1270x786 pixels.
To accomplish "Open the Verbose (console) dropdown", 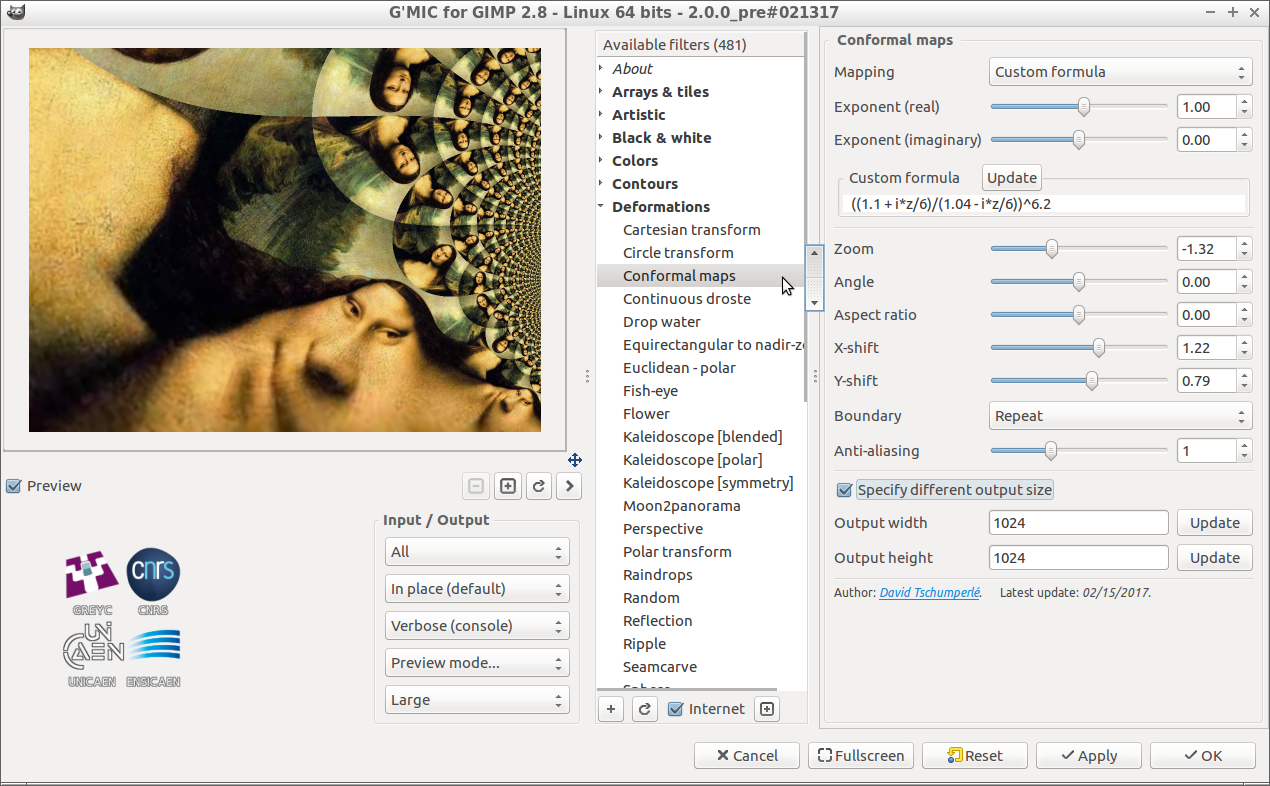I will 477,626.
